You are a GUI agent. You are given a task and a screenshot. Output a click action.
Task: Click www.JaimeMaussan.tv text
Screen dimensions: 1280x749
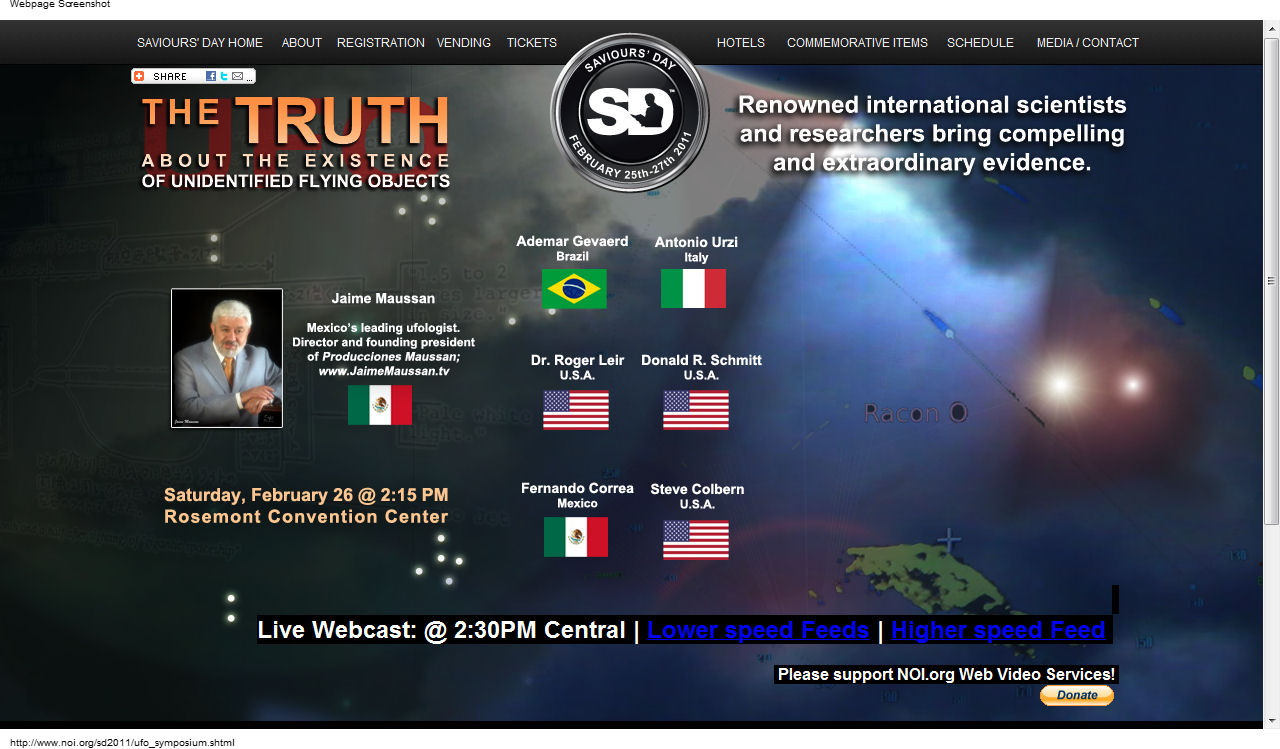point(384,371)
